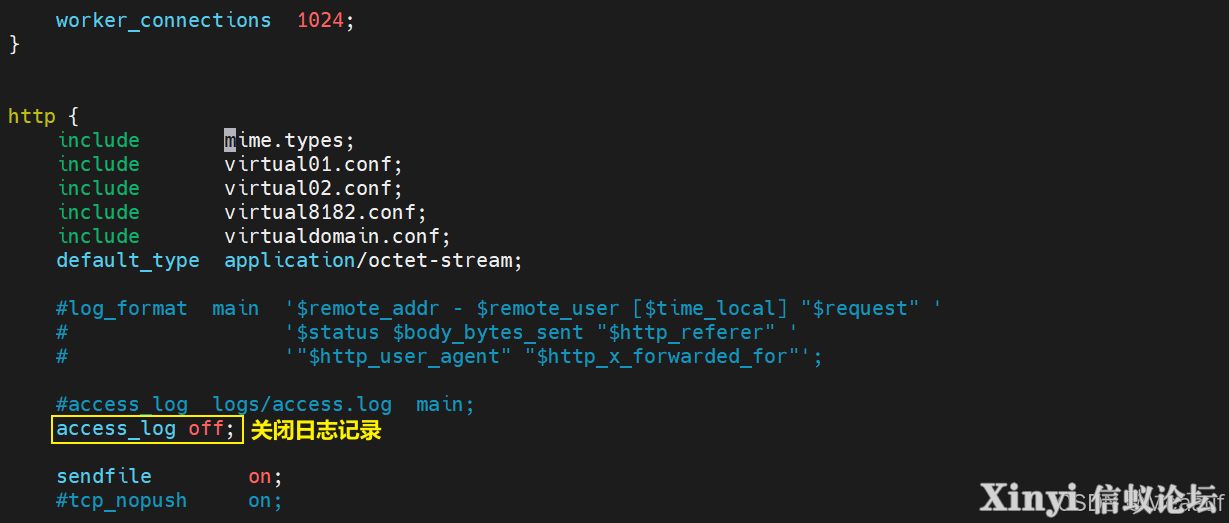Click the virtual8182.conf include entry

click(x=322, y=212)
